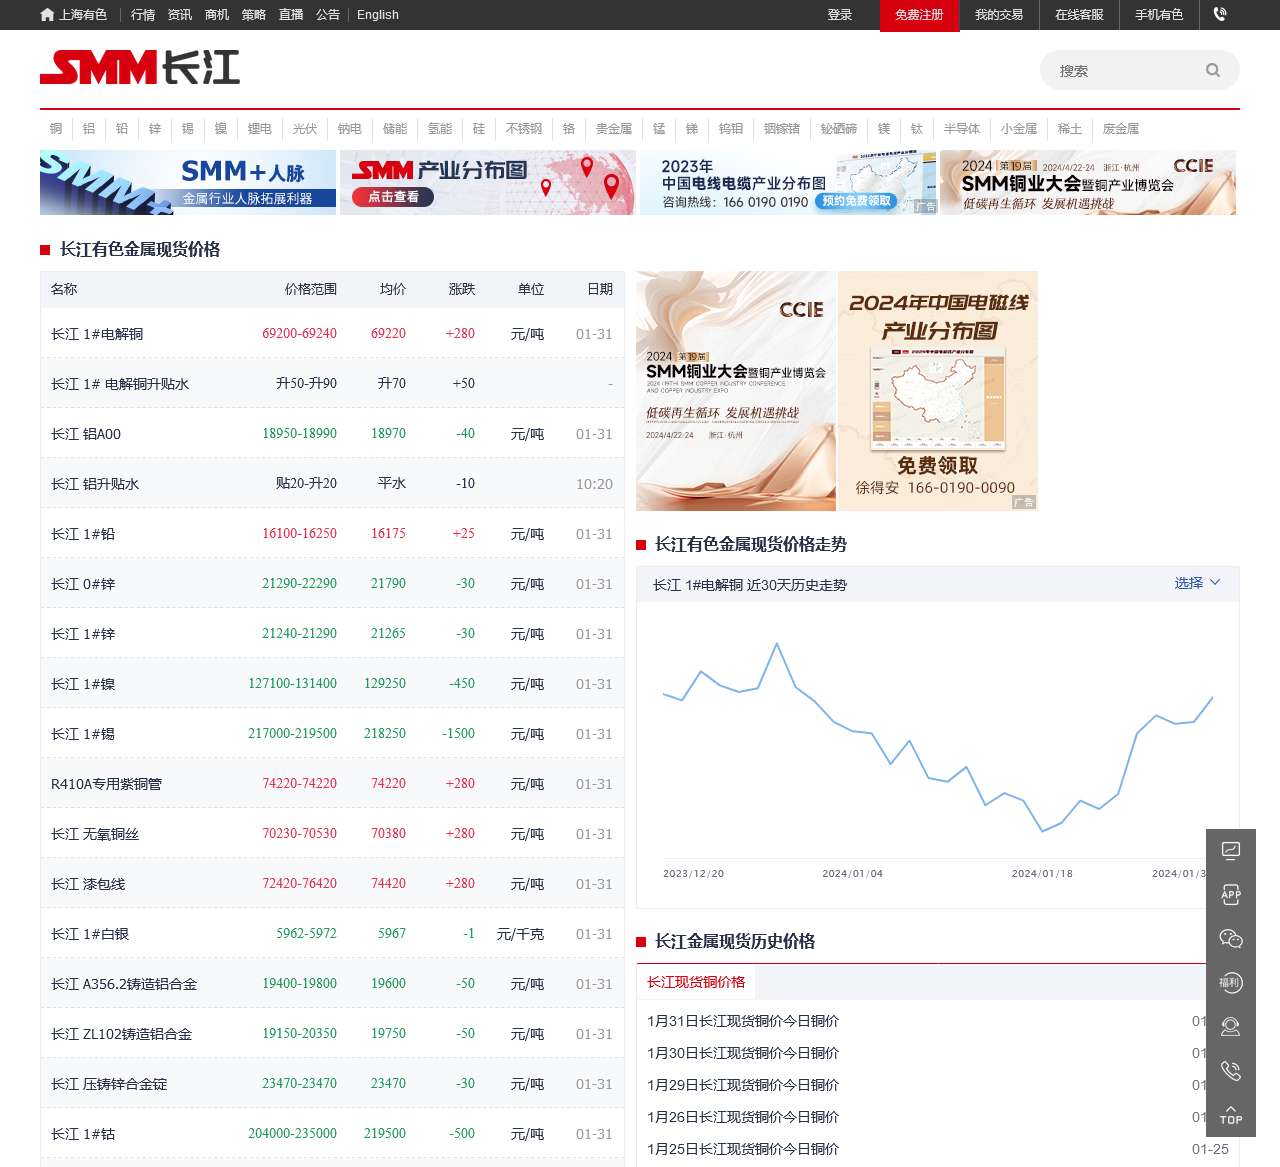
Task: Open 1月29日长江现货铜价今日铜价 article
Action: coord(743,1085)
